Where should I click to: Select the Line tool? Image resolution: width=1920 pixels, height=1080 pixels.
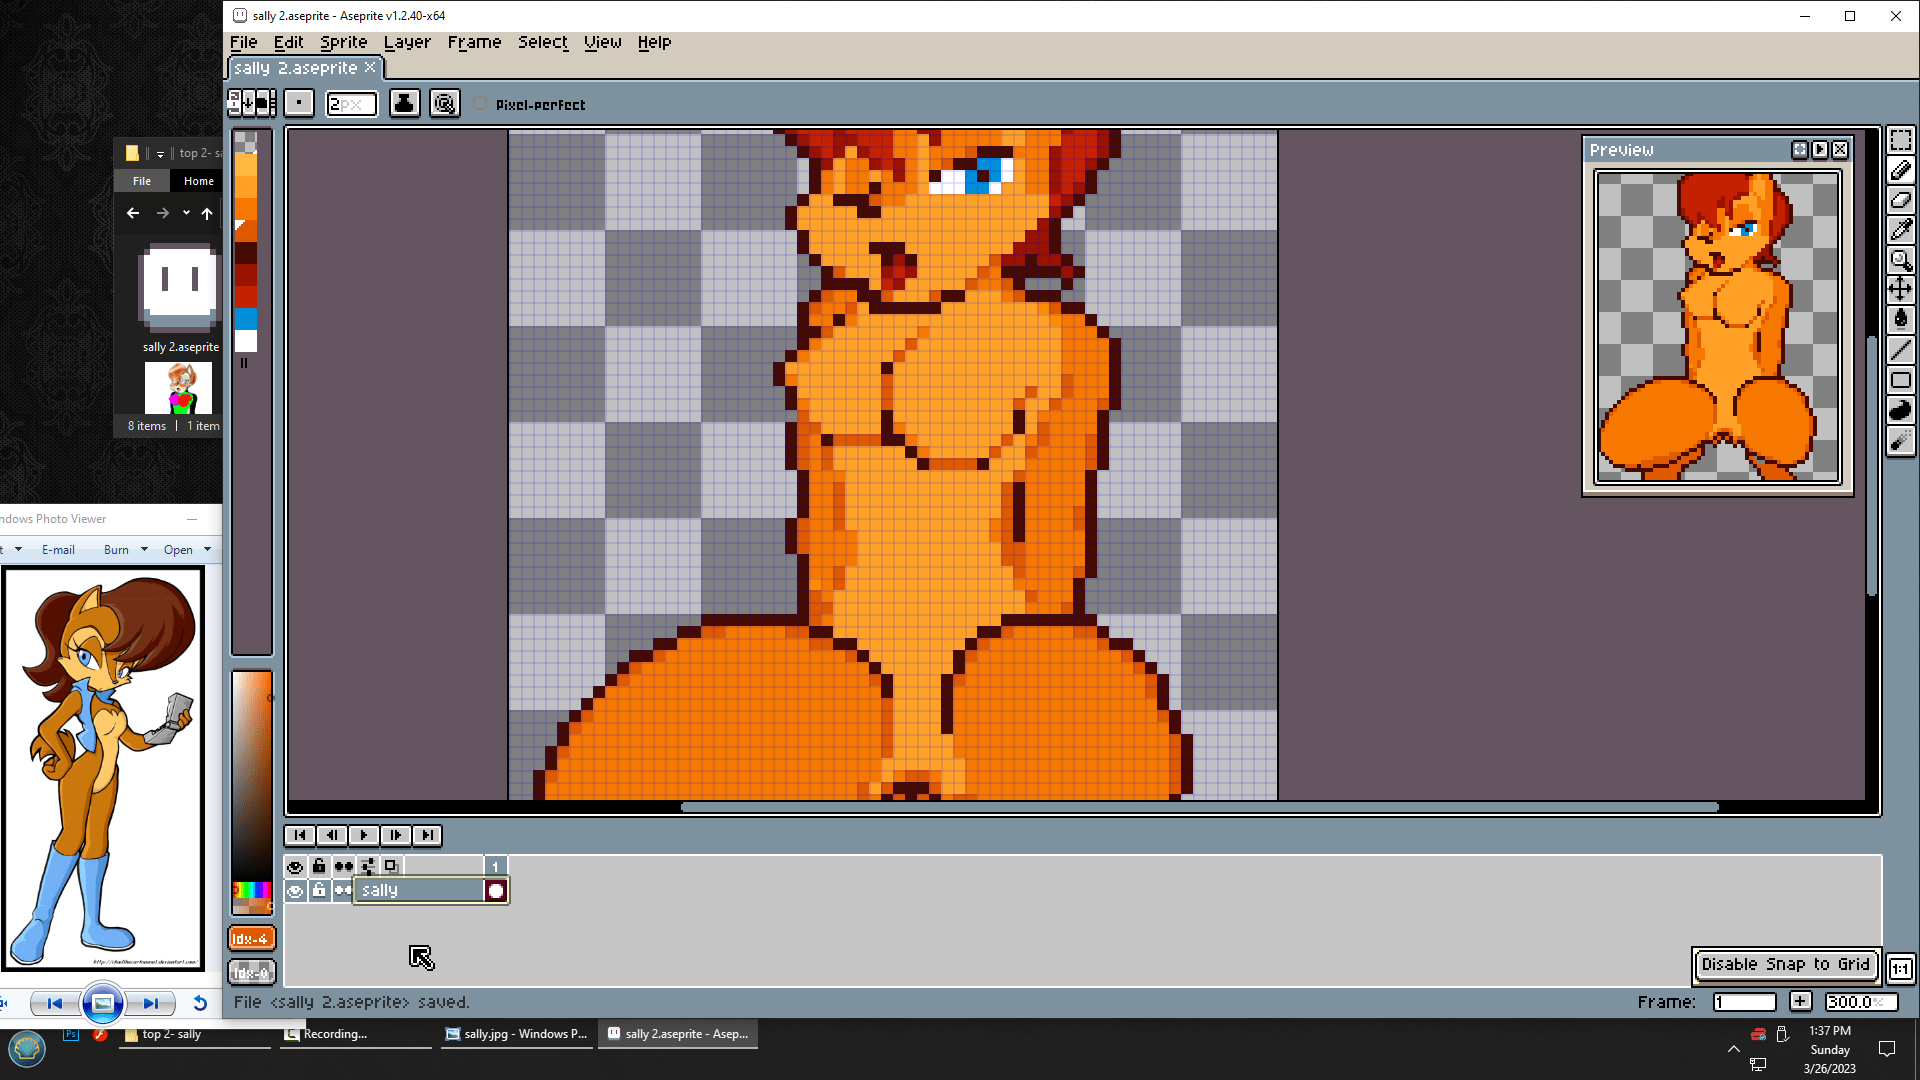[x=1900, y=350]
